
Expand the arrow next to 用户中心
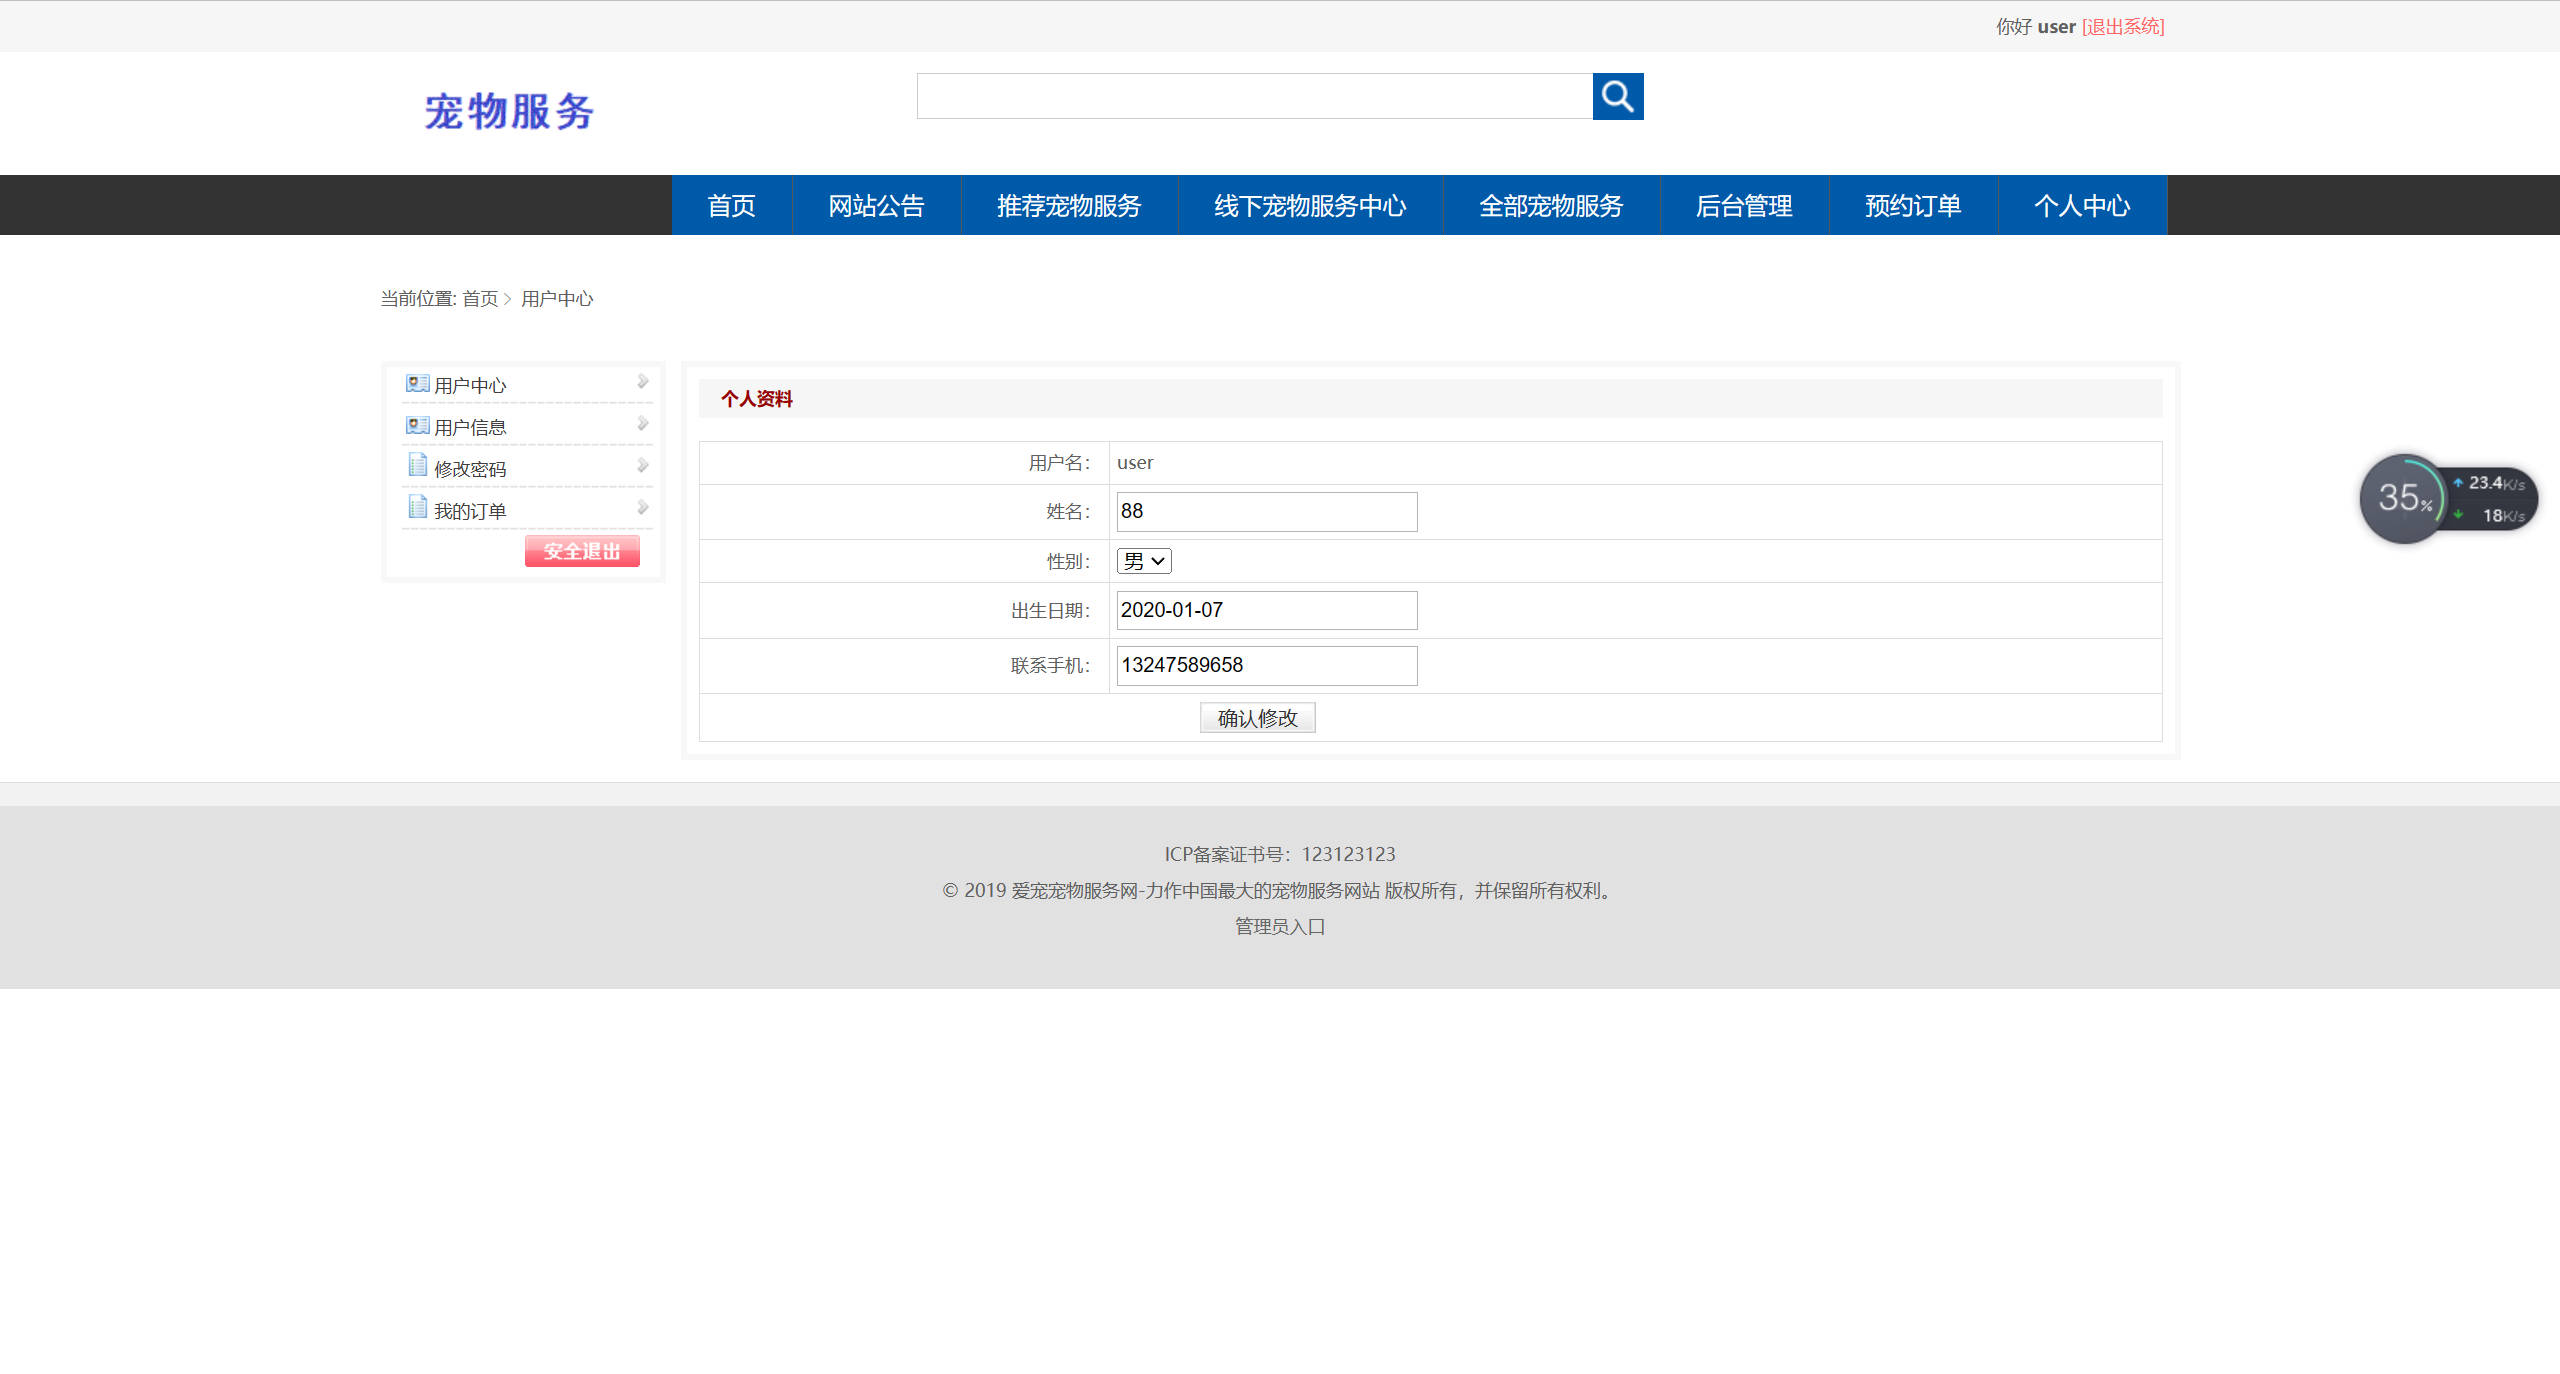(643, 381)
